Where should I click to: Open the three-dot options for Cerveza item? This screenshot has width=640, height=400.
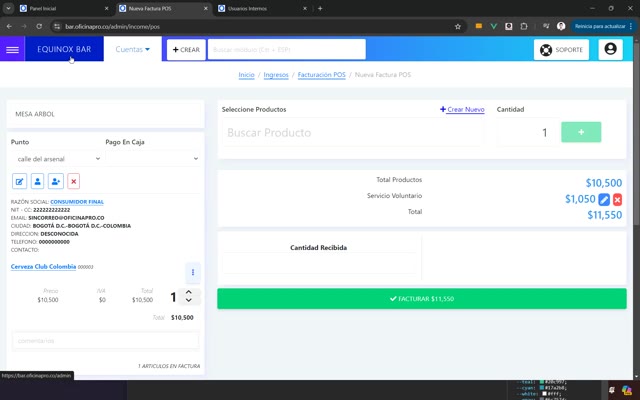click(193, 272)
